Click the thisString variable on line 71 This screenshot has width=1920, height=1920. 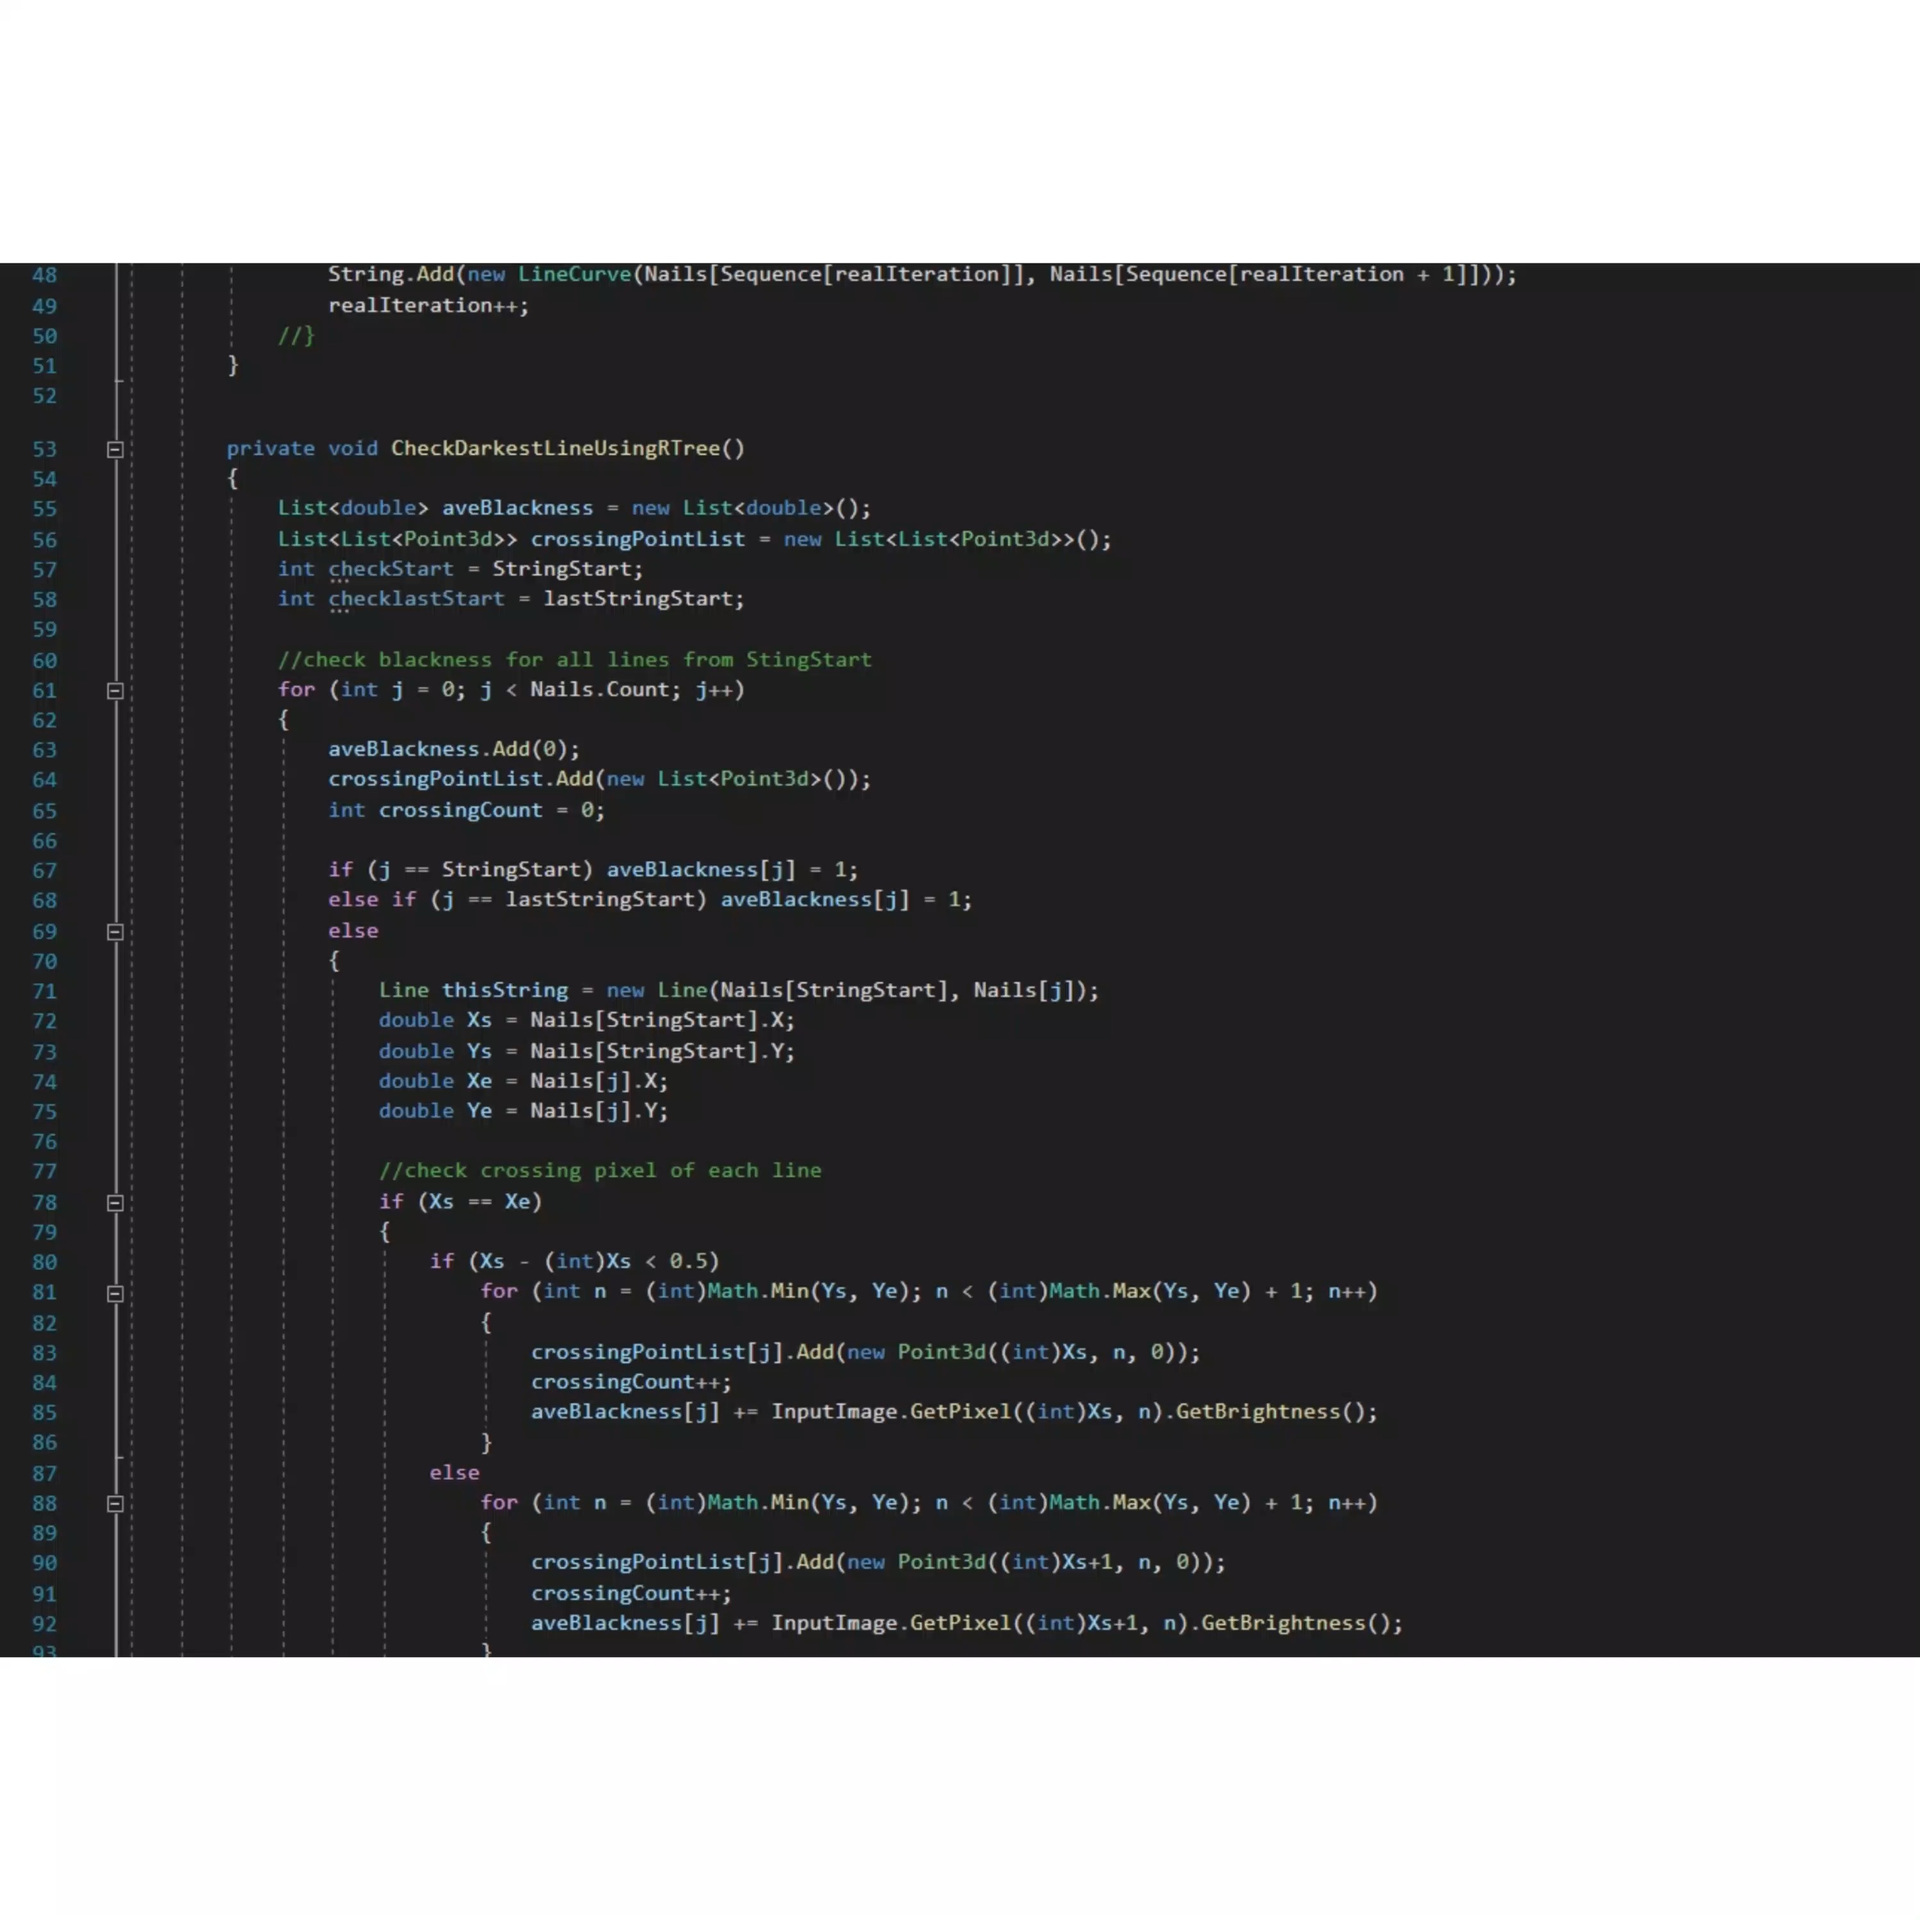504,991
